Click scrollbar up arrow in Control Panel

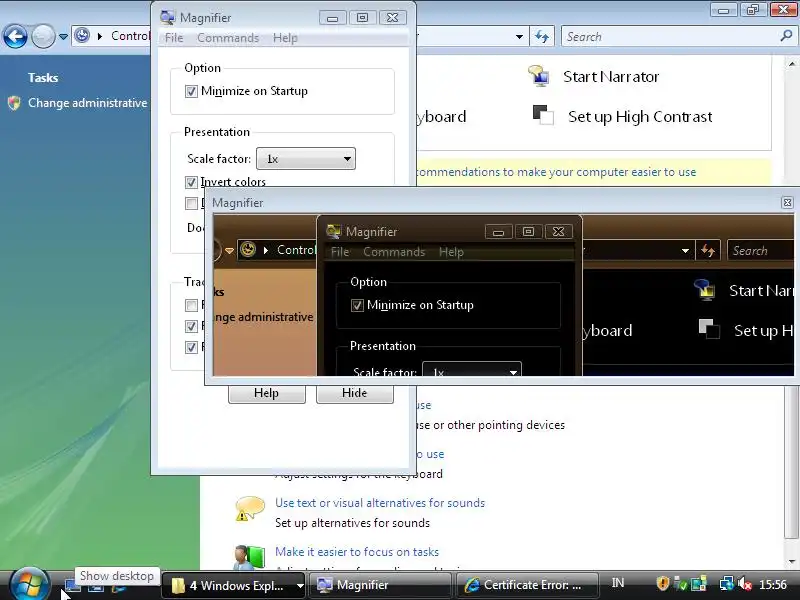792,65
